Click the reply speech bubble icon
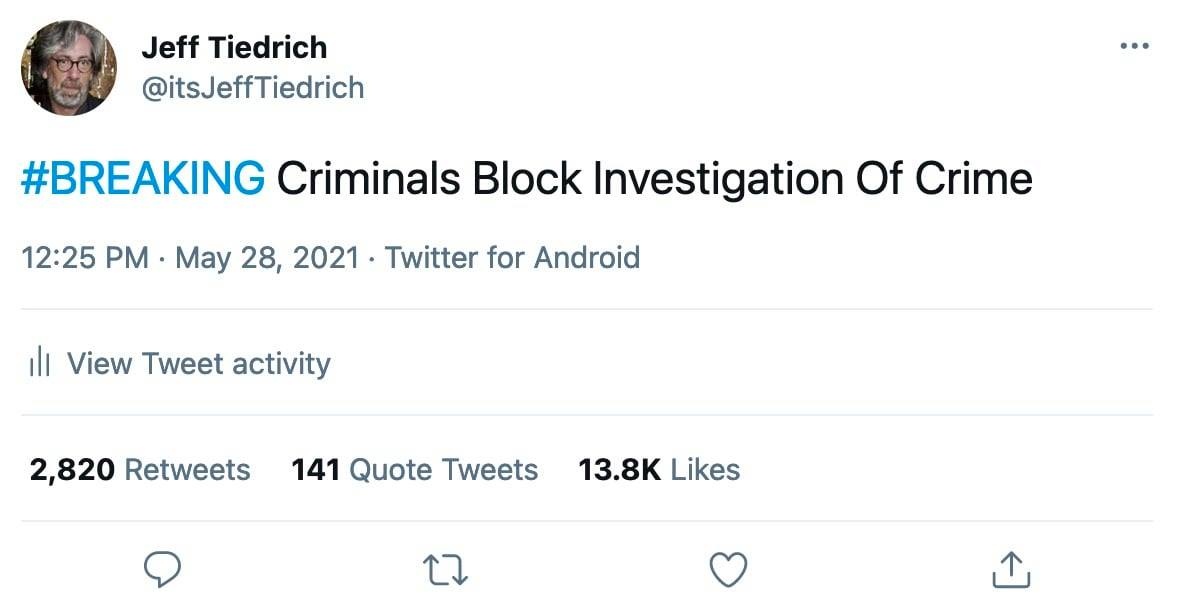 point(162,569)
